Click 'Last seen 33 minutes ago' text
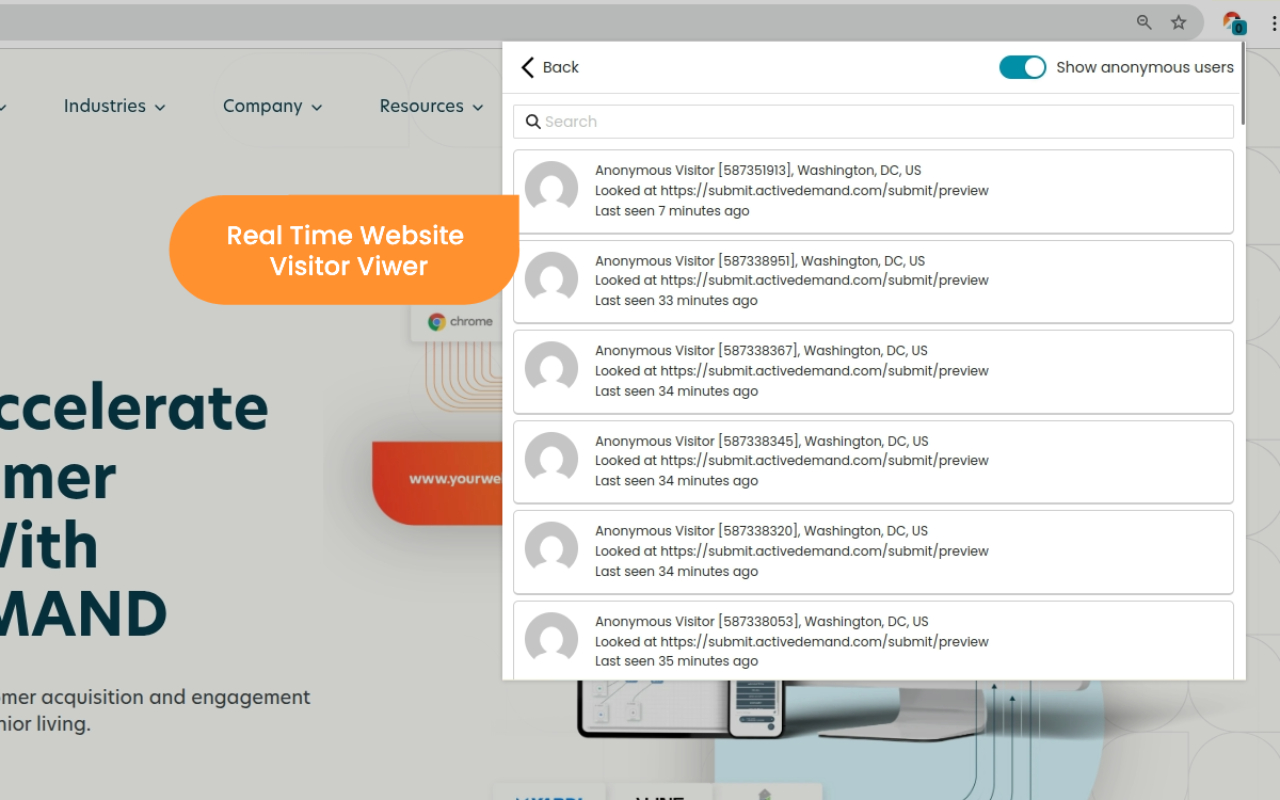 (x=676, y=301)
